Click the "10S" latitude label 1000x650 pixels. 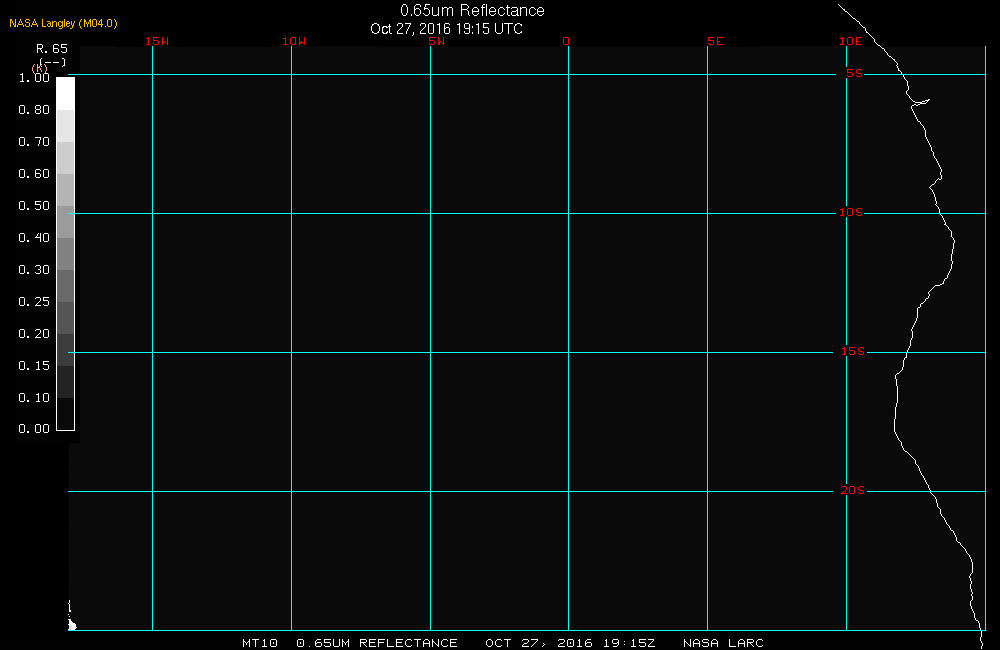click(850, 212)
